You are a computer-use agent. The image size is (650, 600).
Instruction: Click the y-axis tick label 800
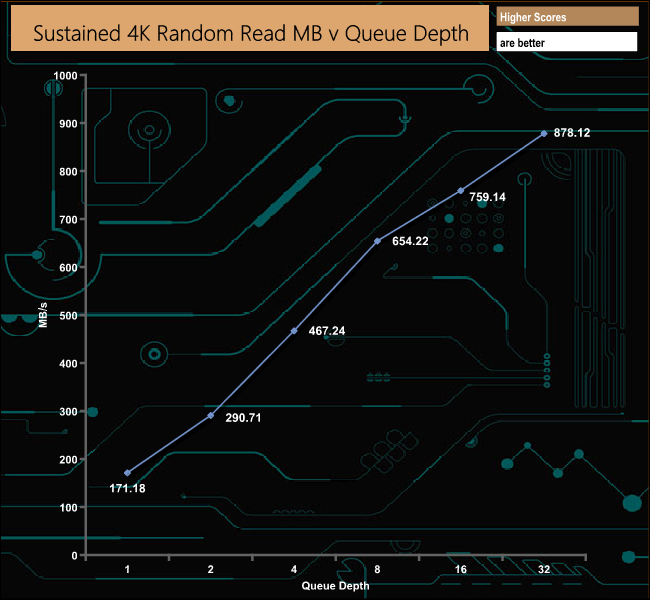pos(68,172)
